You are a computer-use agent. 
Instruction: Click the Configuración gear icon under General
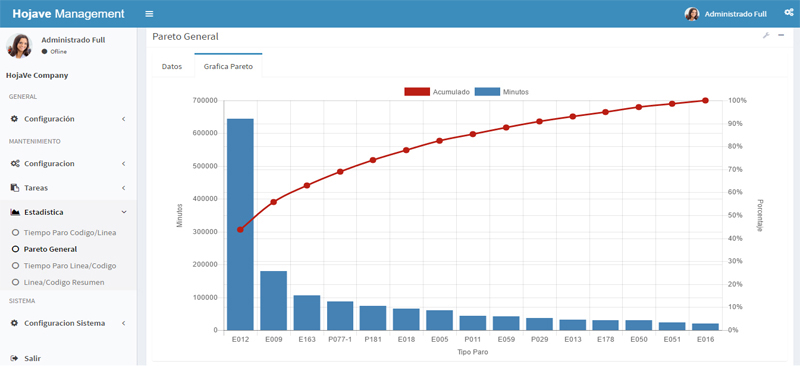tap(14, 119)
